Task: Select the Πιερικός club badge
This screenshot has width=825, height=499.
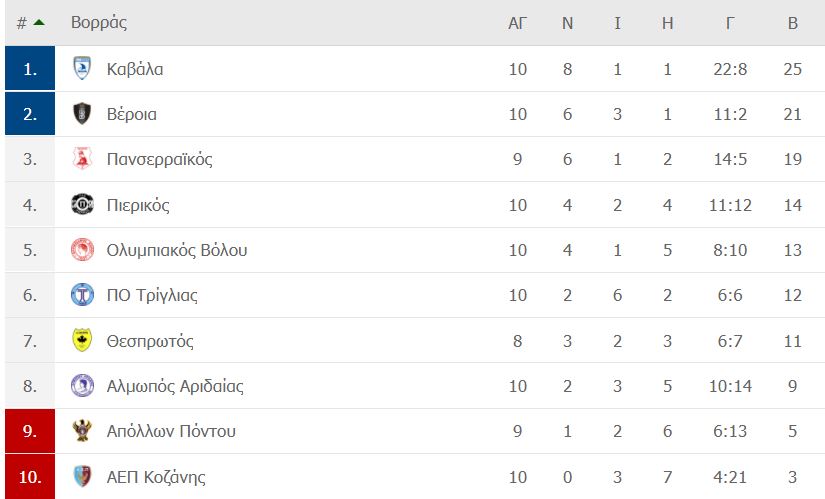Action: pyautogui.click(x=82, y=204)
